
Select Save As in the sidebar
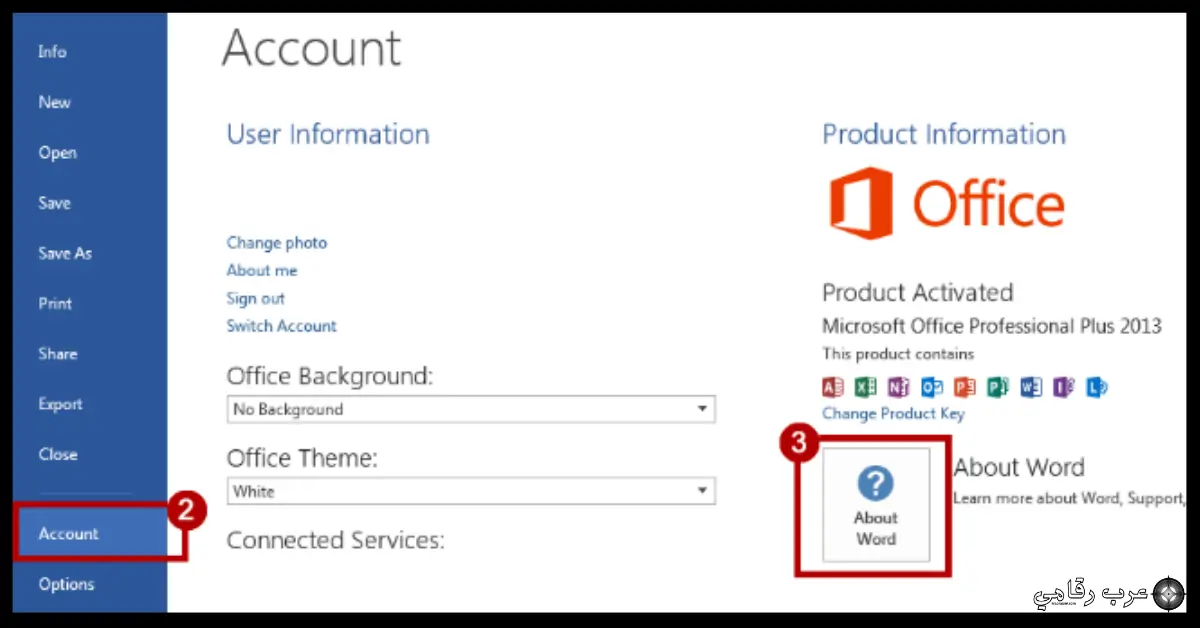tap(65, 253)
